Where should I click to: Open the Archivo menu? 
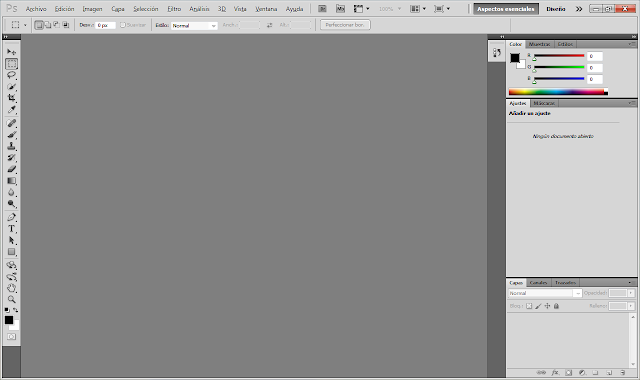[36, 9]
